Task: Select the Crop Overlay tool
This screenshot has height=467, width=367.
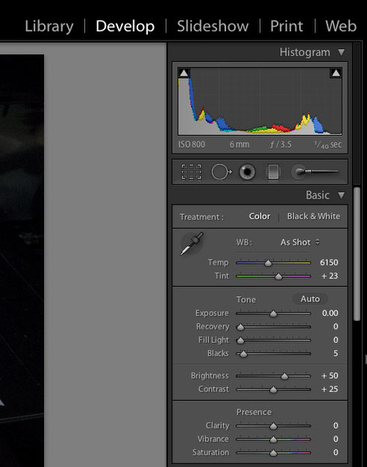Action: (191, 172)
